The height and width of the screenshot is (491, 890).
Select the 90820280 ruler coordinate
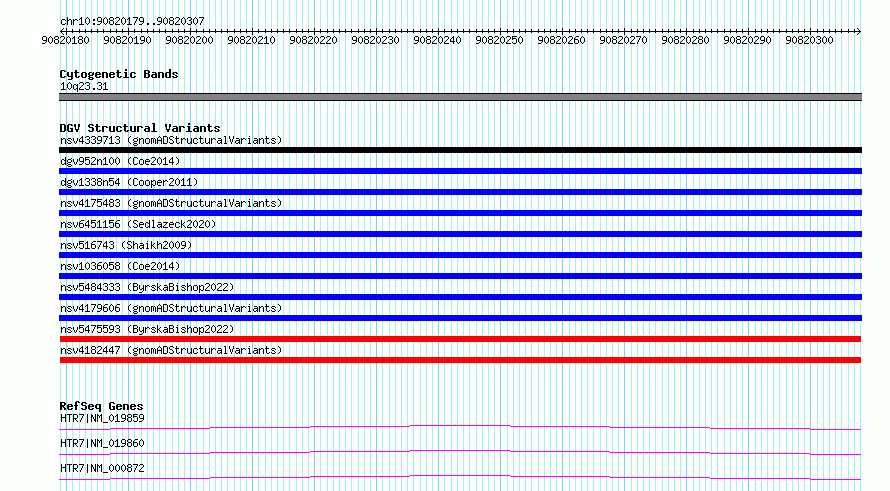click(685, 40)
